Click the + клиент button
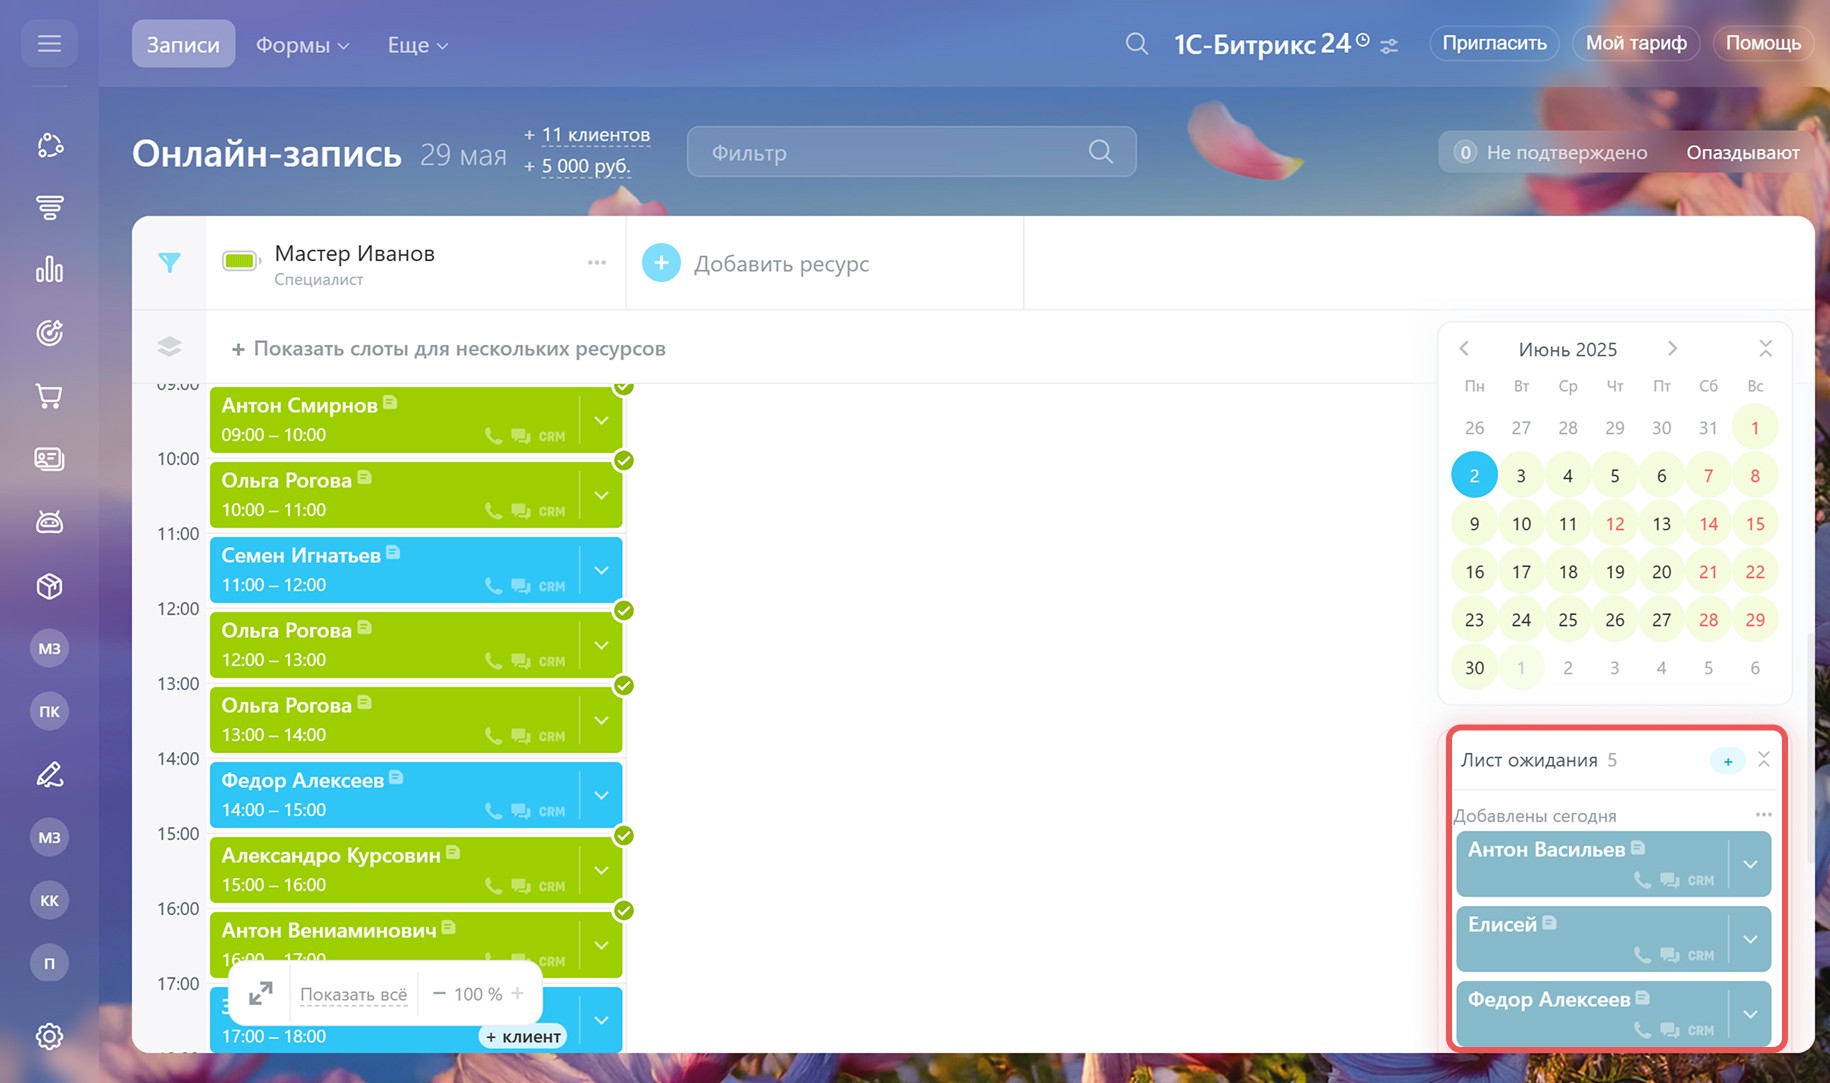 click(x=523, y=1036)
